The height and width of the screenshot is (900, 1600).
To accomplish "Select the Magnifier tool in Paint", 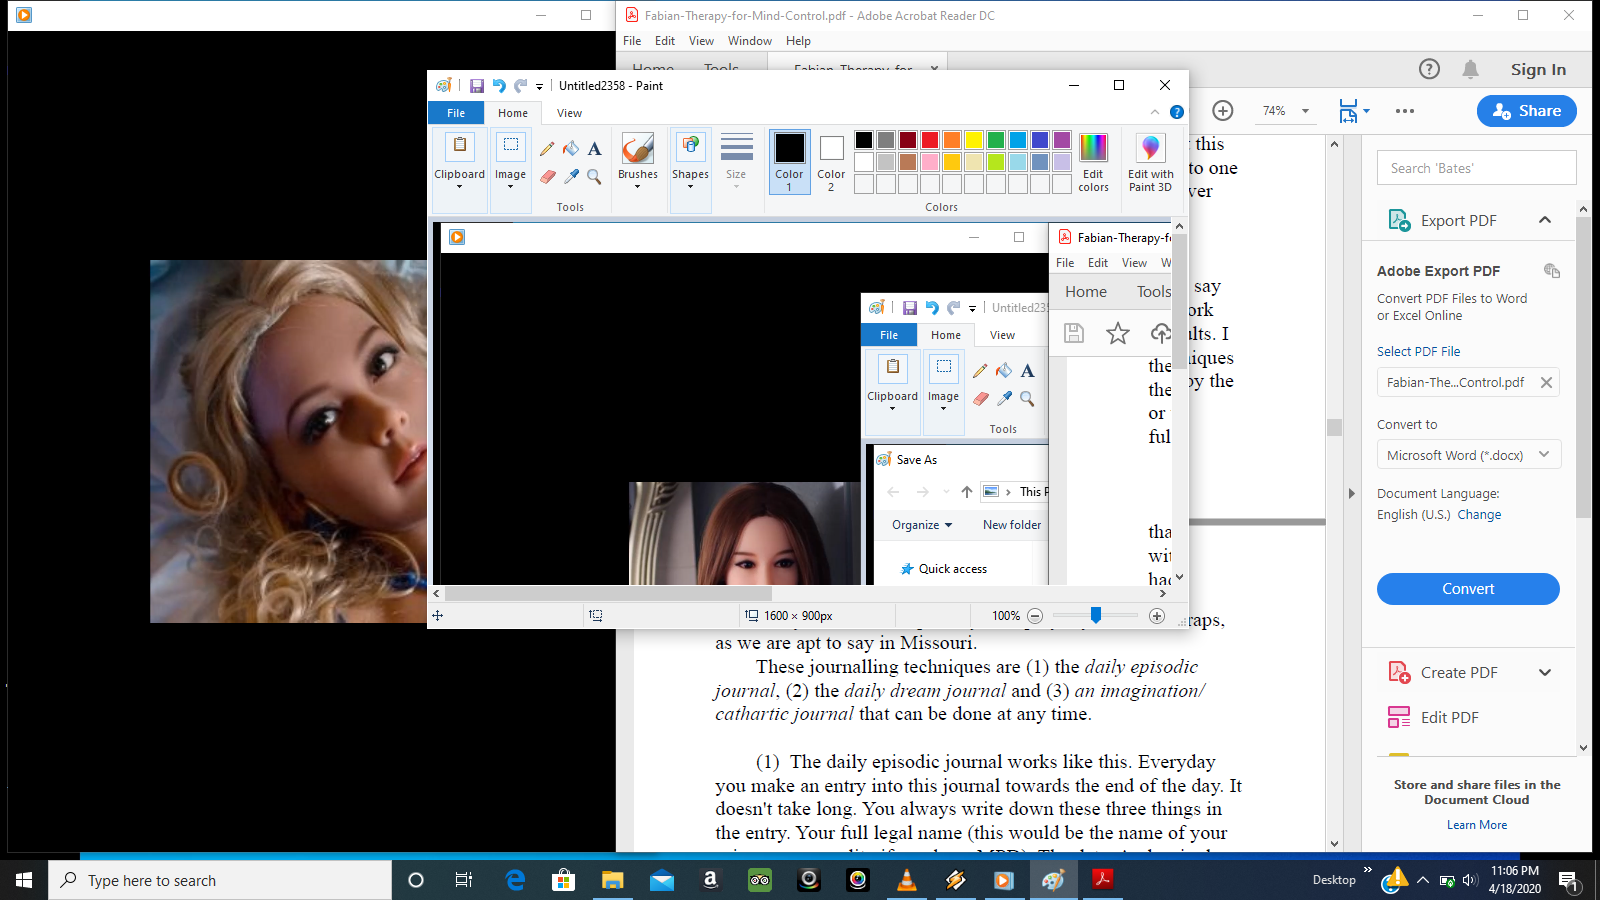I will pyautogui.click(x=595, y=177).
